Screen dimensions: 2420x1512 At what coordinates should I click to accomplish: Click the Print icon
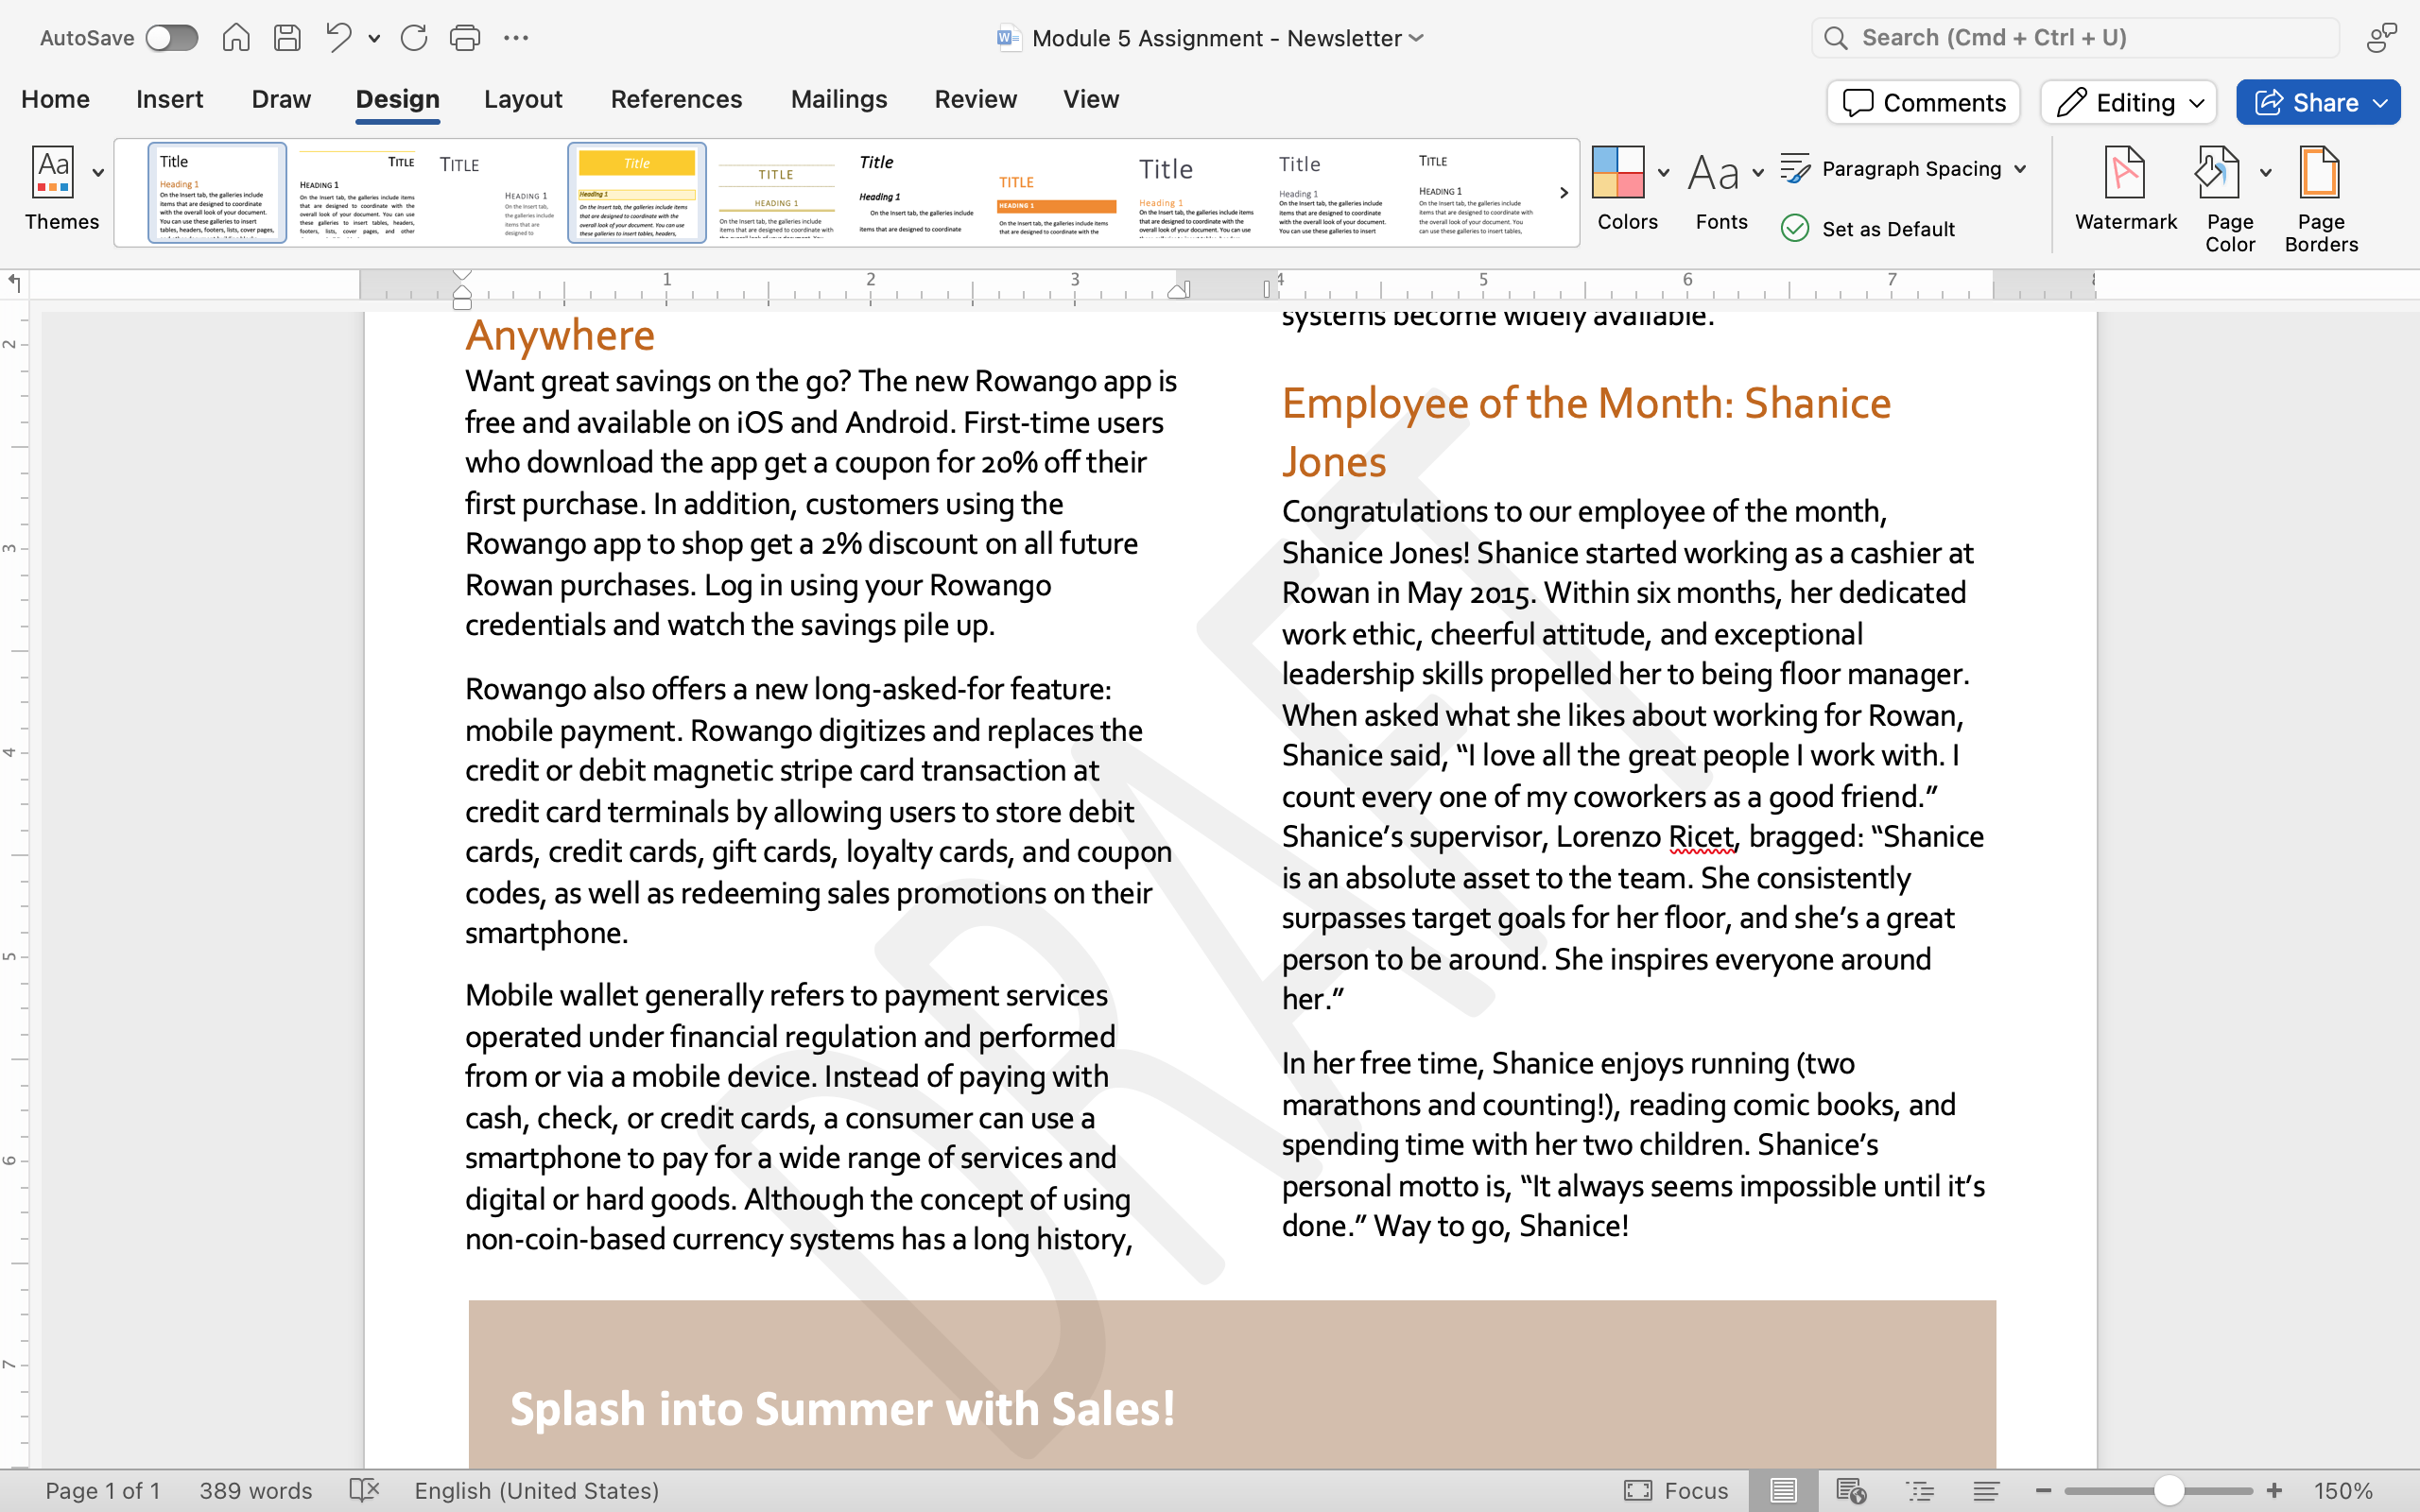click(465, 38)
